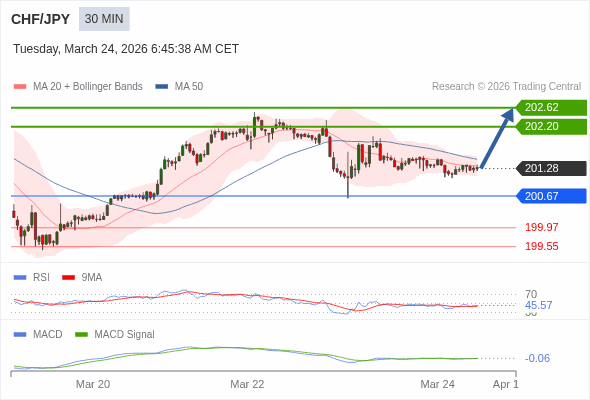Click the MACD legend blue swatch
The width and height of the screenshot is (590, 400).
tap(20, 335)
